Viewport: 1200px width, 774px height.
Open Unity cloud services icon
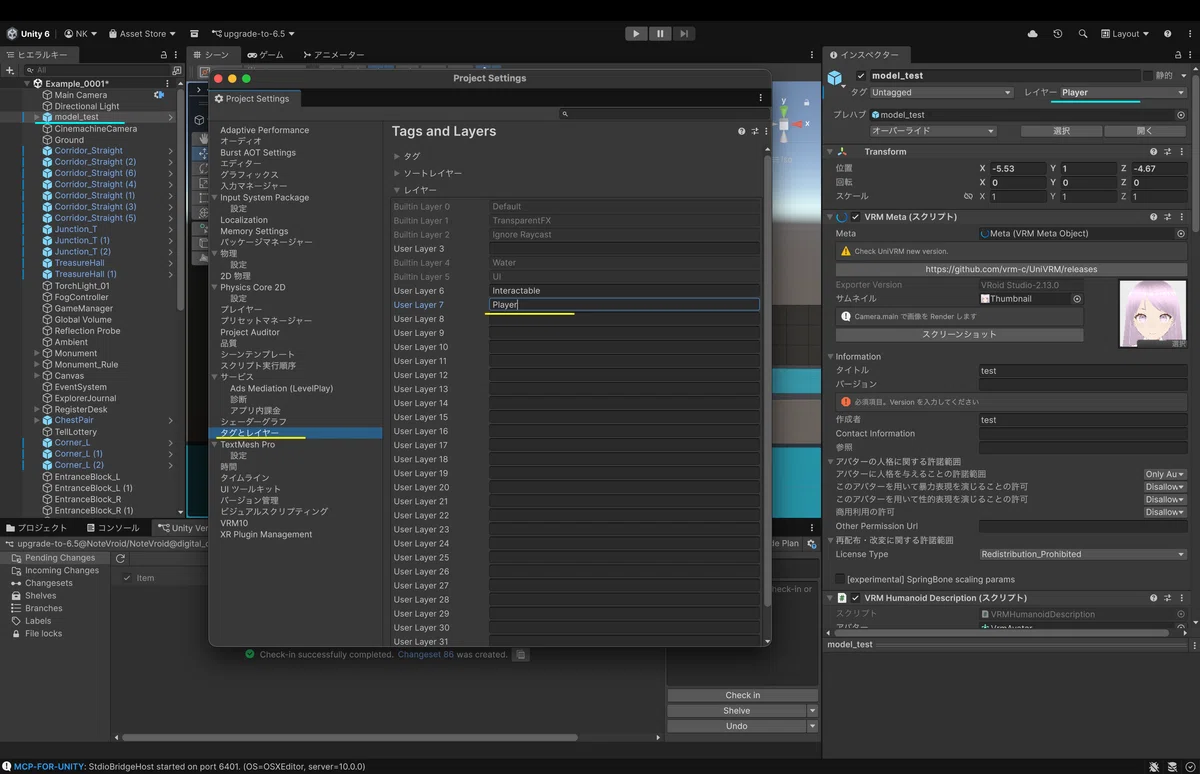tap(1033, 33)
